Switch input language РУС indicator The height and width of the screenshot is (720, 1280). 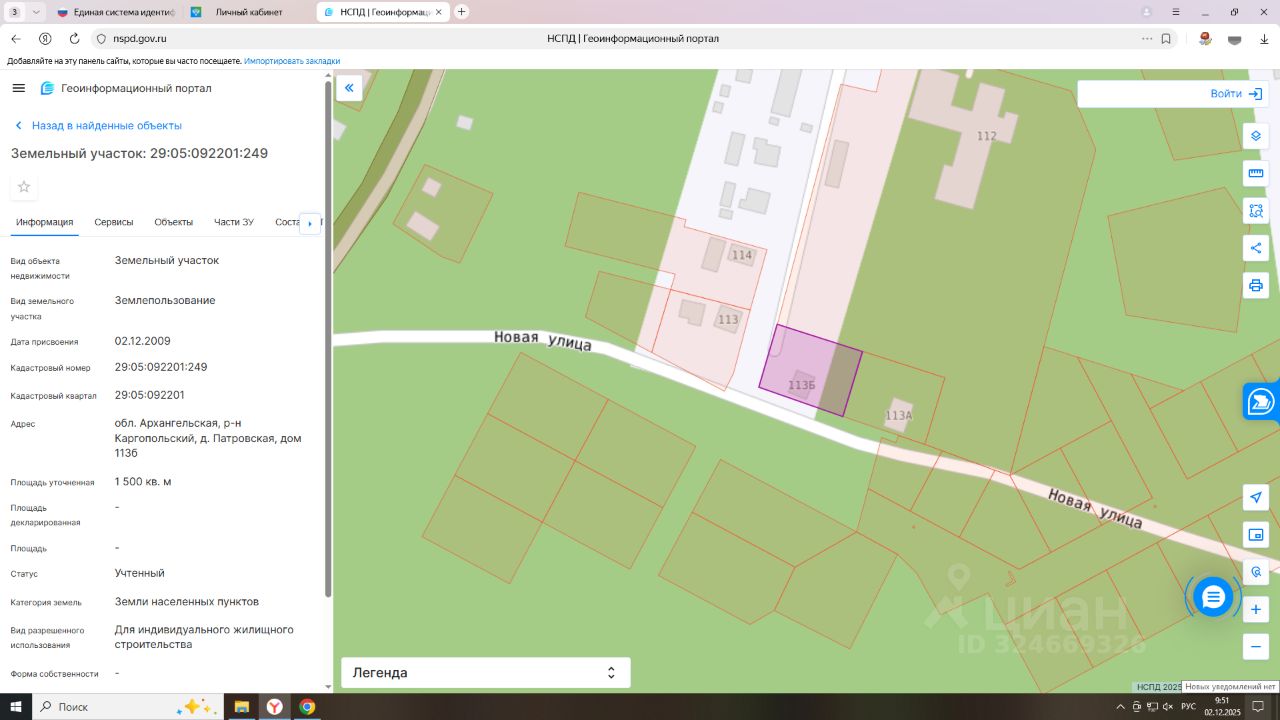1189,707
